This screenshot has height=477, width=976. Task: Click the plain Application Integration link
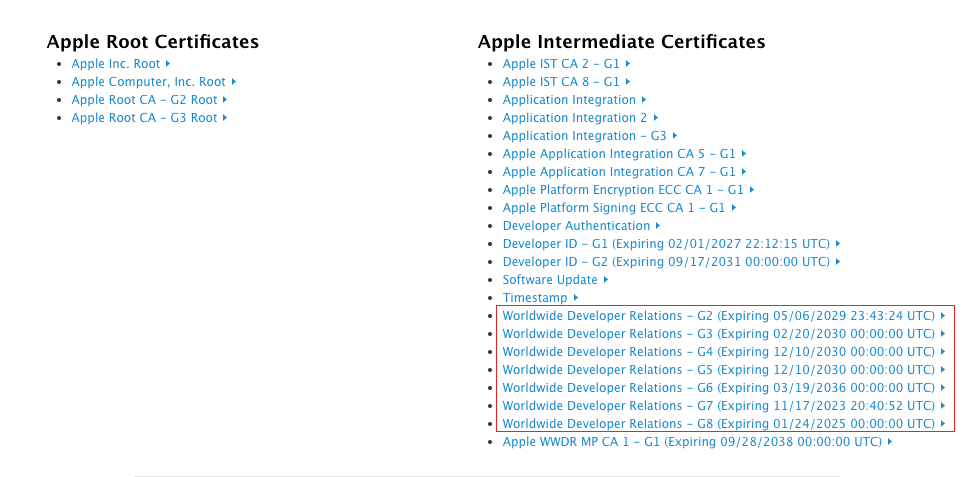[575, 100]
